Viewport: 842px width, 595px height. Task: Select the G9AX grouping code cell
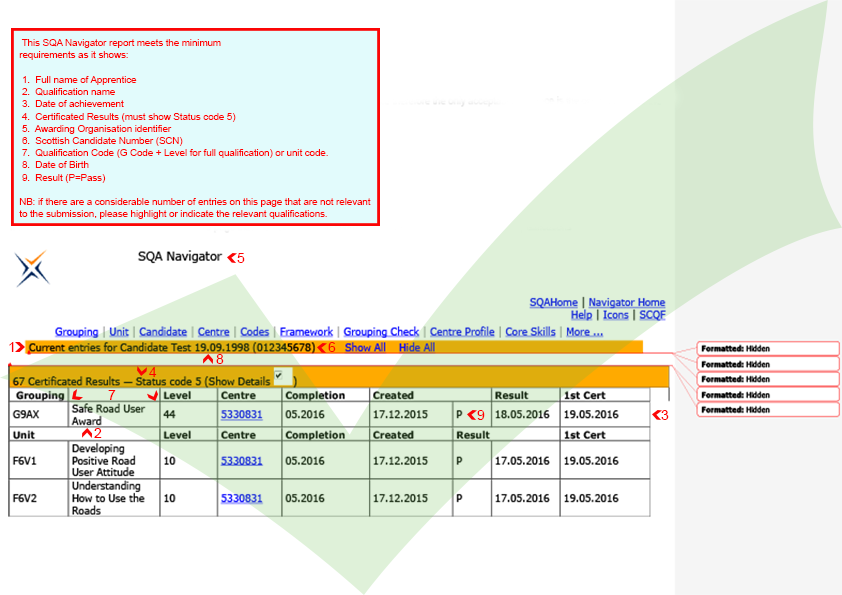(x=39, y=415)
